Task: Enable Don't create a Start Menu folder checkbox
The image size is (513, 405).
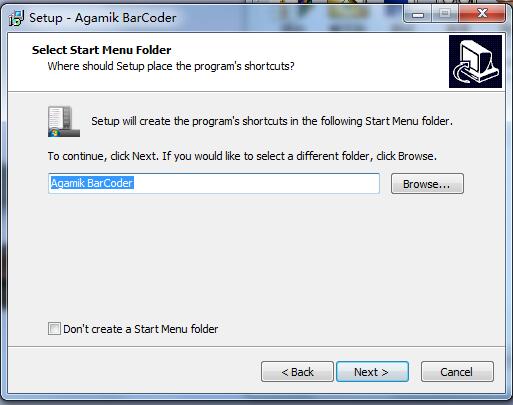Action: pos(54,329)
